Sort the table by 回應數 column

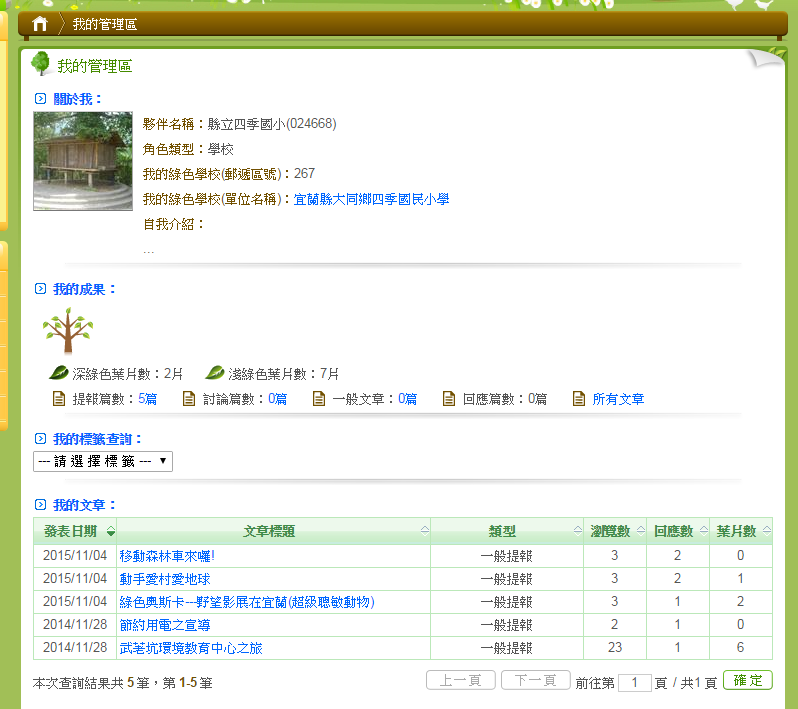tap(678, 531)
